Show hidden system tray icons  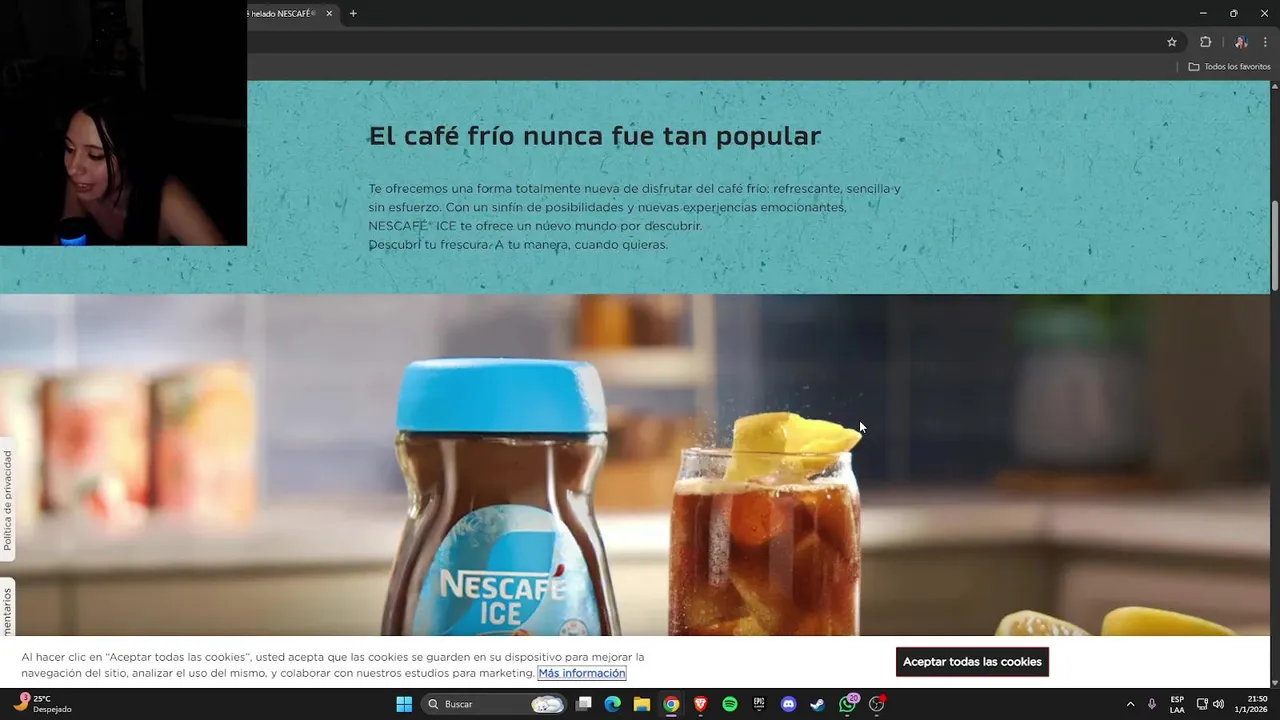(1130, 704)
